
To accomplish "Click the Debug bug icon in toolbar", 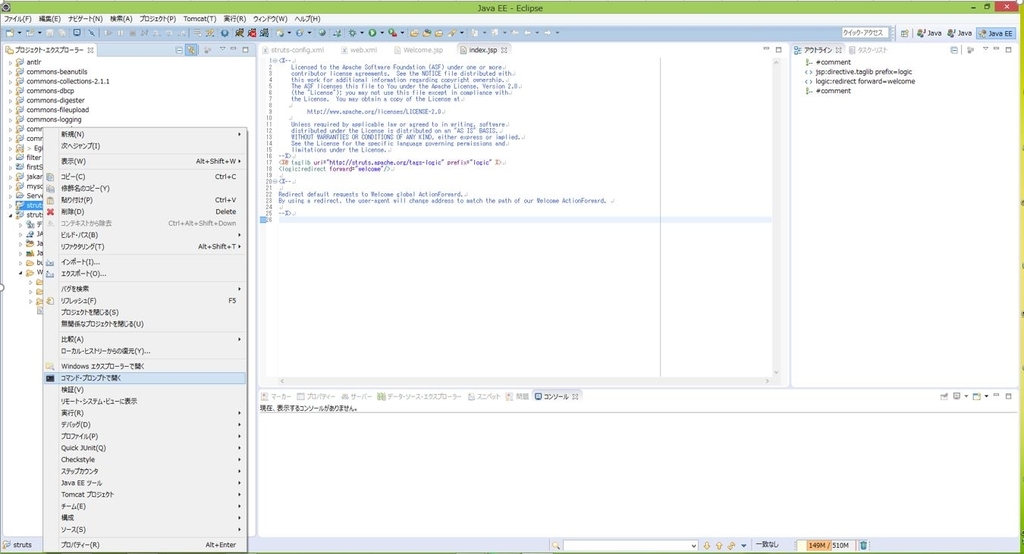I will [352, 33].
